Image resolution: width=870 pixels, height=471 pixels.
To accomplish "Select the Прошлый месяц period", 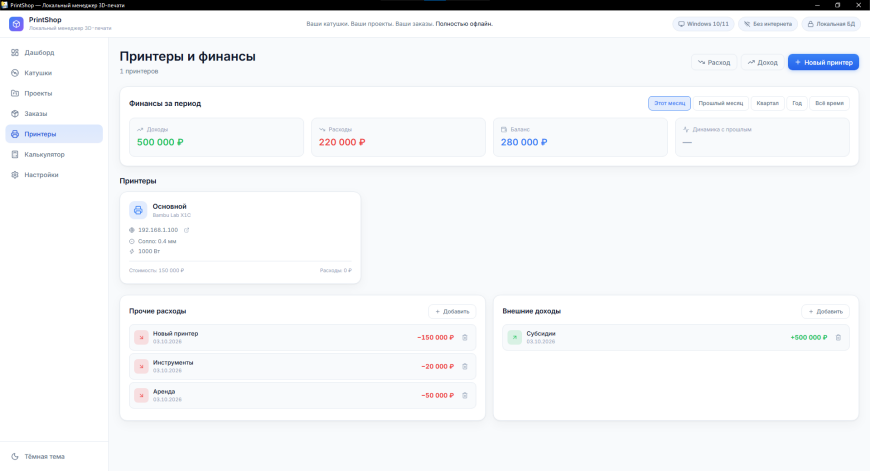I will pyautogui.click(x=721, y=103).
